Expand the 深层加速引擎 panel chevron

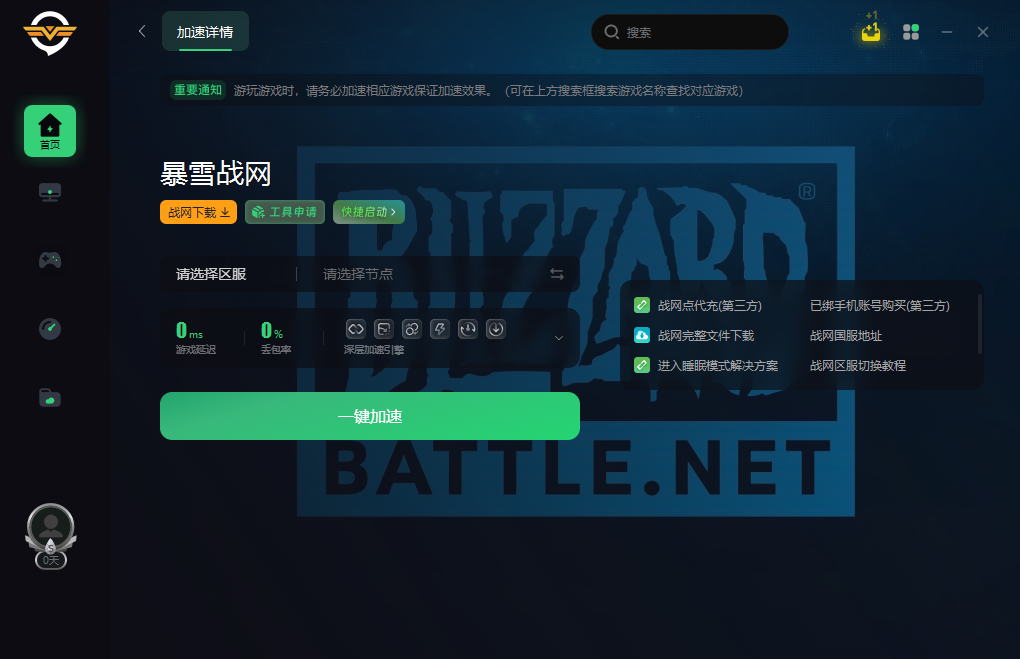pyautogui.click(x=559, y=338)
